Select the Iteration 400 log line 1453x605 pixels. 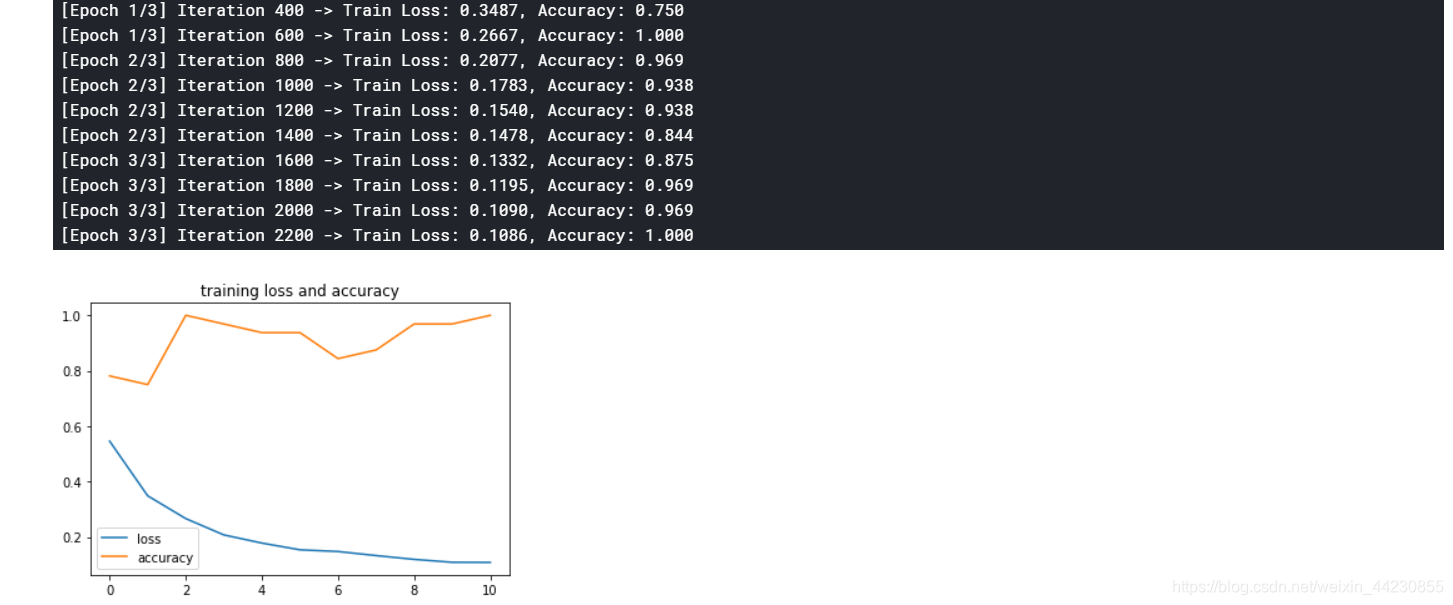click(x=372, y=10)
